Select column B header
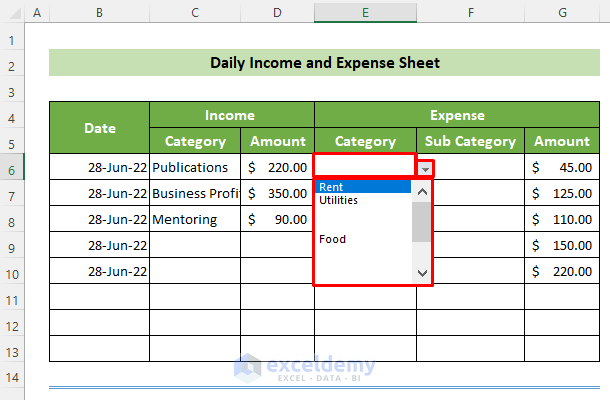The width and height of the screenshot is (610, 400). coord(99,13)
